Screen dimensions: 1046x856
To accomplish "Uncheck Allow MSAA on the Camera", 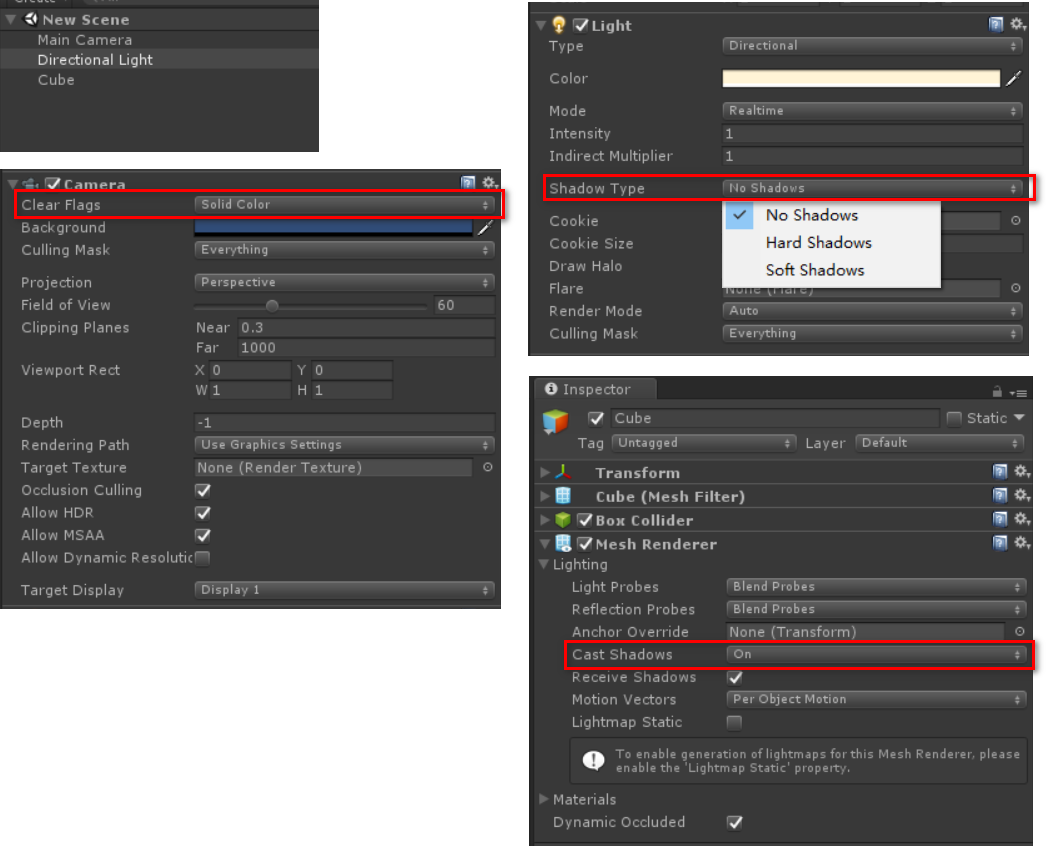I will pyautogui.click(x=201, y=535).
